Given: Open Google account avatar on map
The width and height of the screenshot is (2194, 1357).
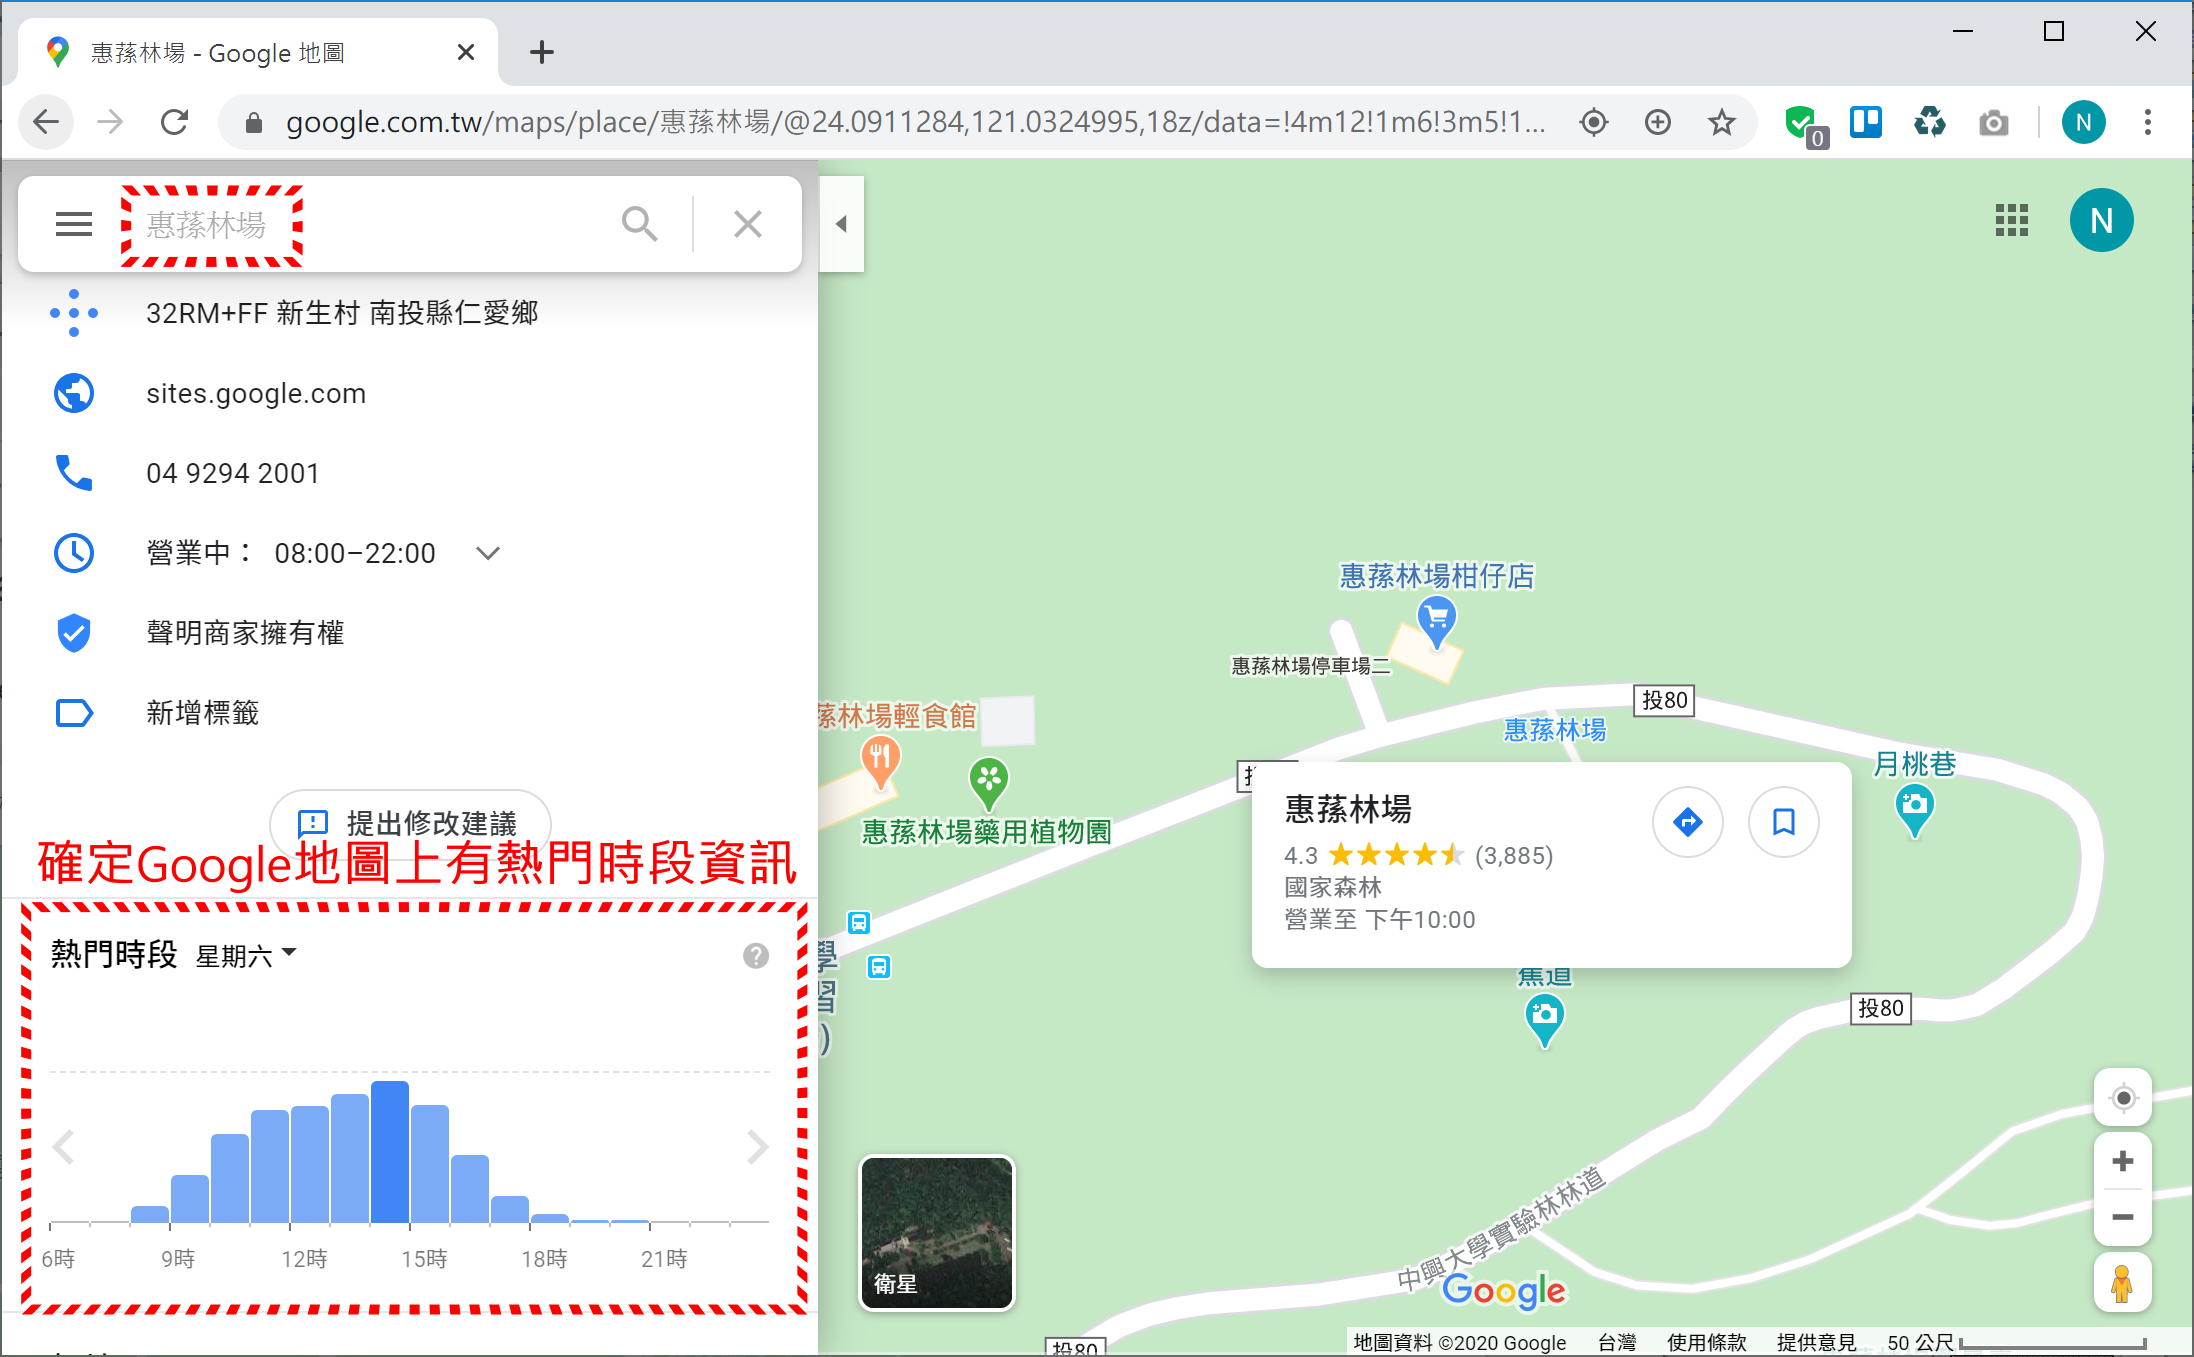Looking at the screenshot, I should [x=2101, y=220].
